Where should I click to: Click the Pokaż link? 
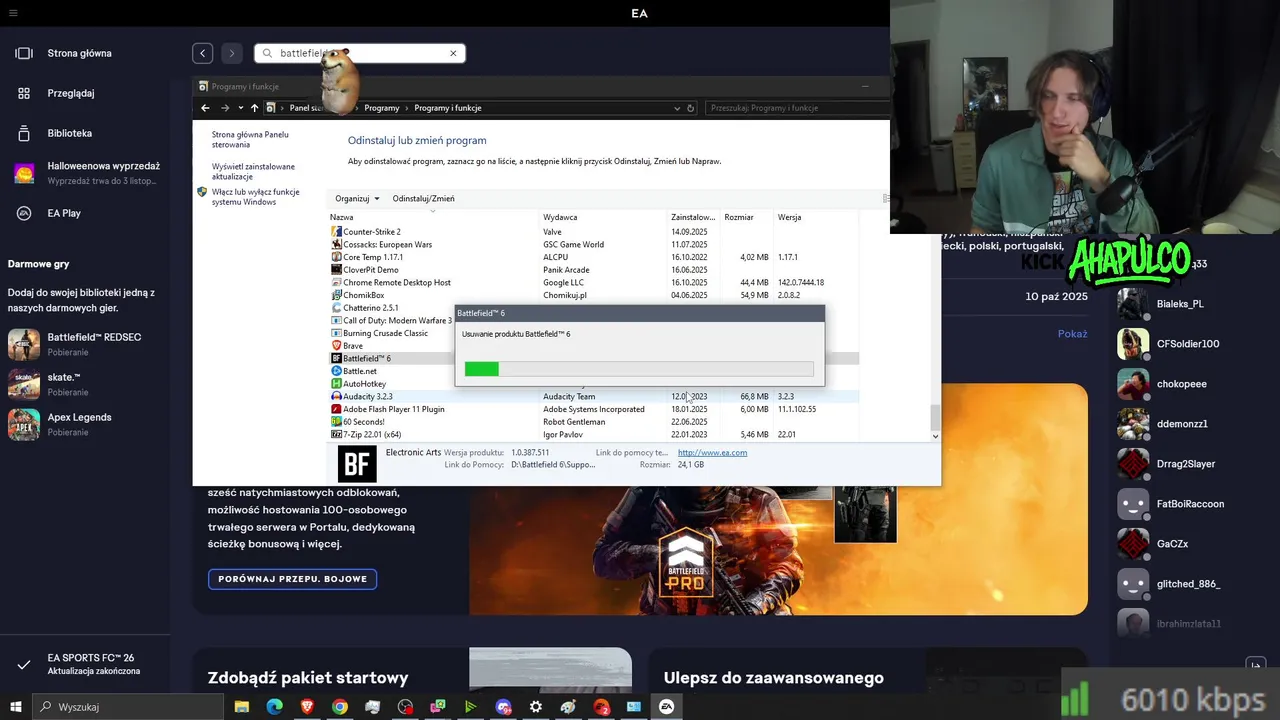tap(1072, 333)
